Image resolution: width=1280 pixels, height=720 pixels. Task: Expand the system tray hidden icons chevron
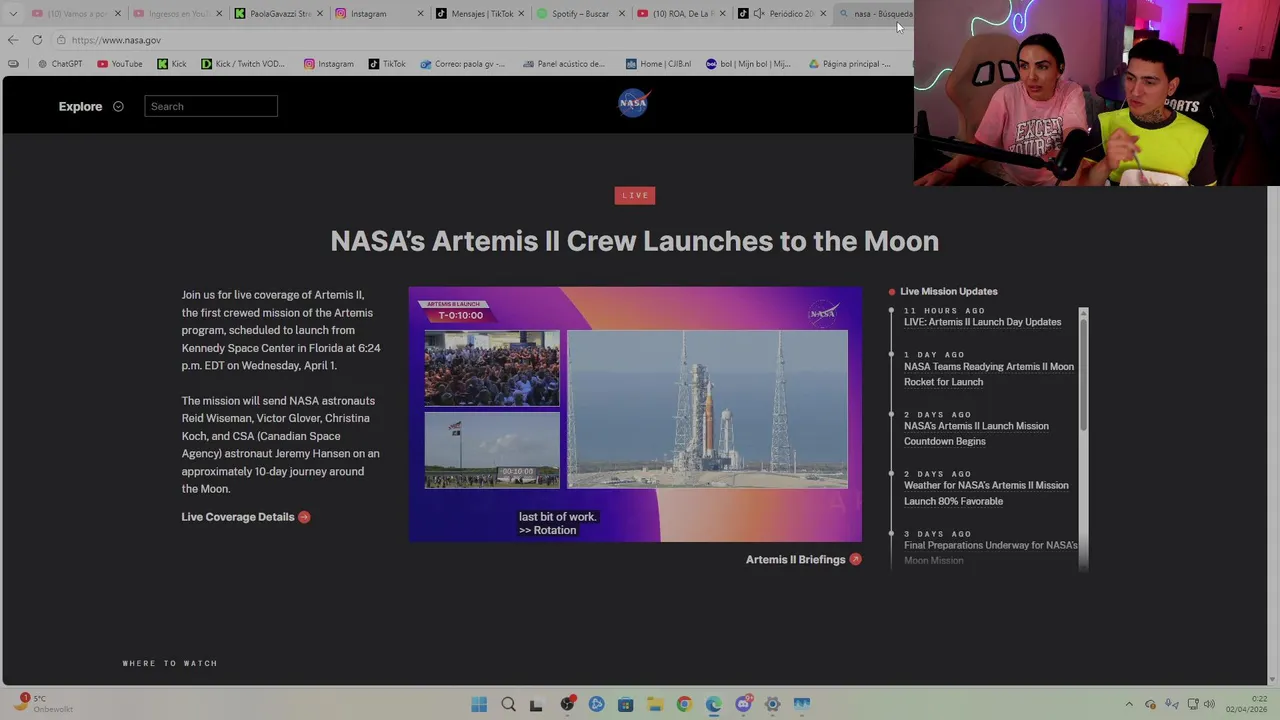pyautogui.click(x=1129, y=704)
